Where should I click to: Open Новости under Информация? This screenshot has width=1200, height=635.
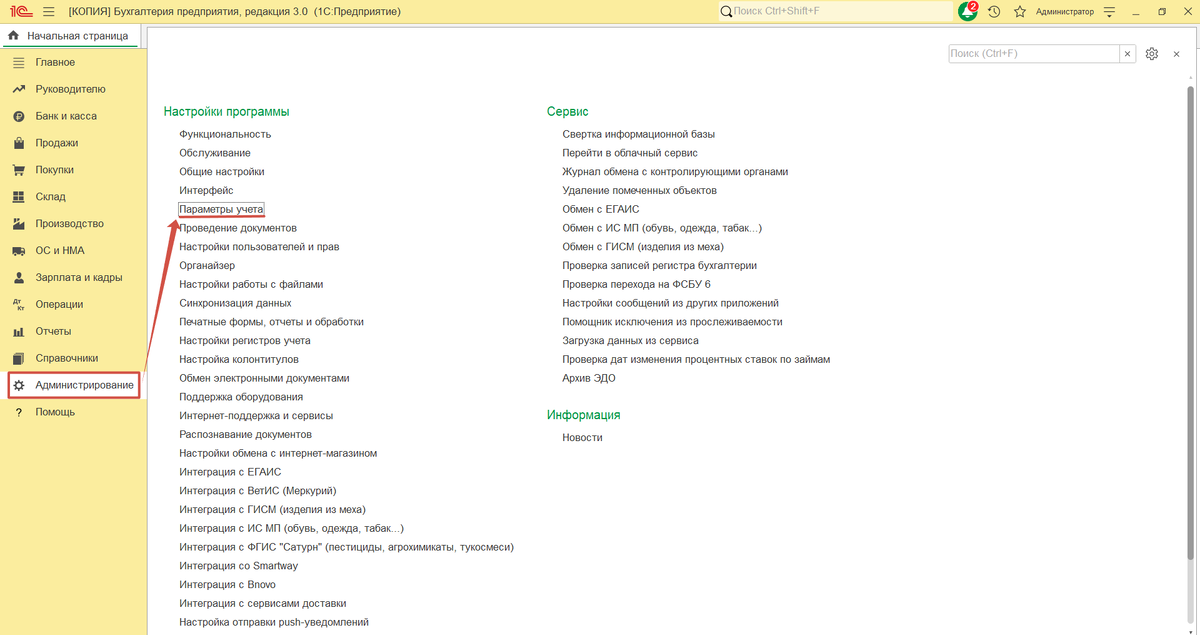pos(582,437)
